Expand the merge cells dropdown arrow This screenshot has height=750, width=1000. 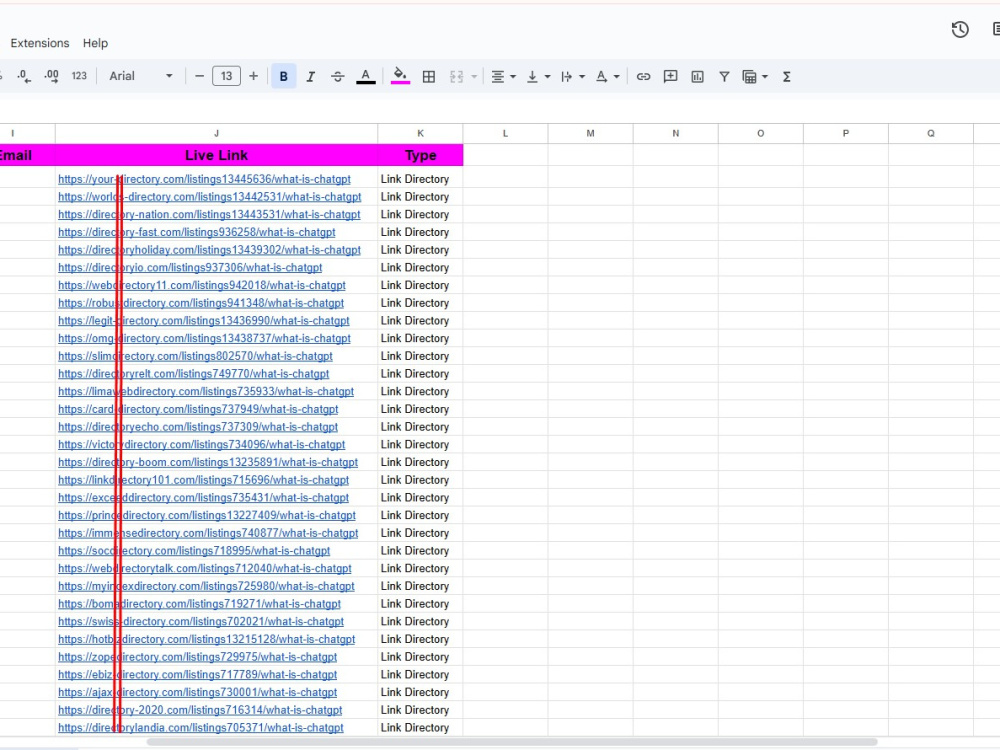pos(474,77)
